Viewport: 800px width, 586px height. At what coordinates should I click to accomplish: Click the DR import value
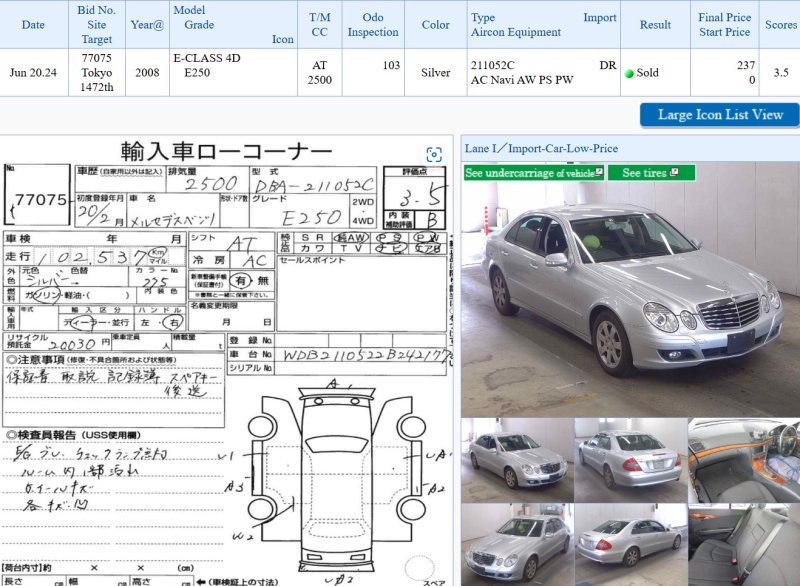coord(608,65)
